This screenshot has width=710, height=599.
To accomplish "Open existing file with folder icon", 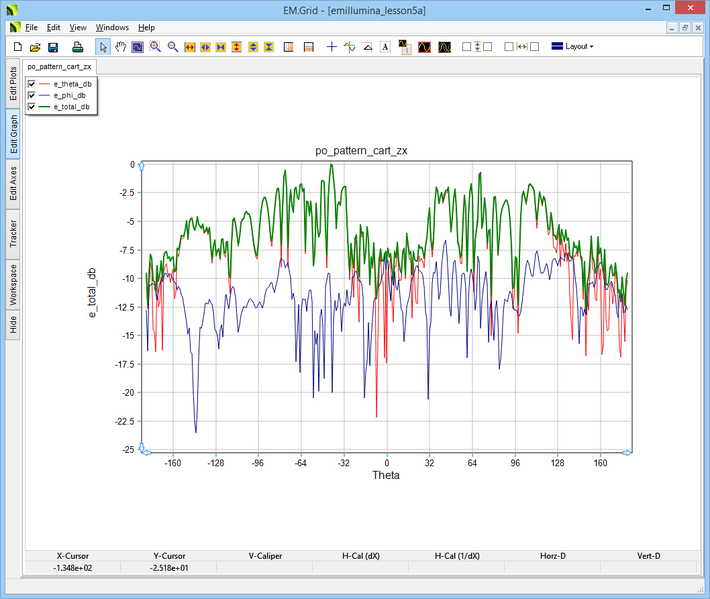I will click(35, 47).
